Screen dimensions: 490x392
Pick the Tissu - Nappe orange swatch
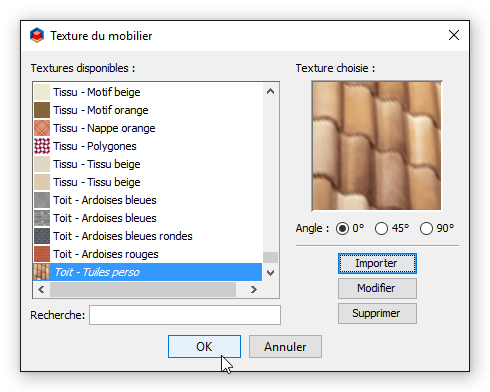42,128
